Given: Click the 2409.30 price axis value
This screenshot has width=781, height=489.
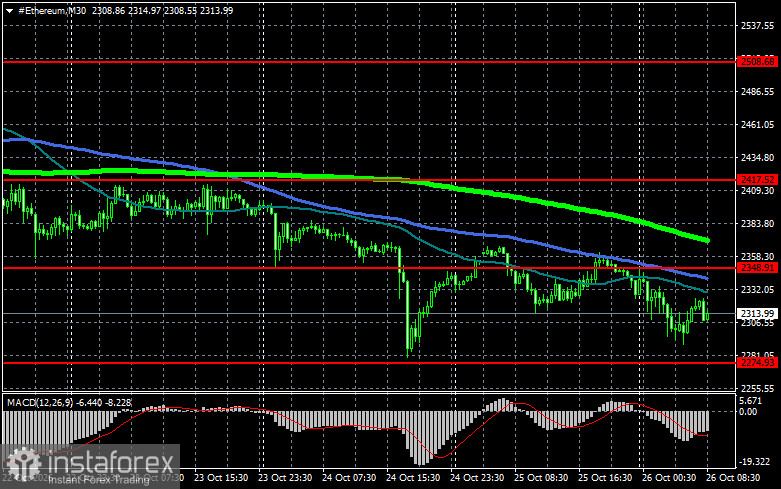Looking at the screenshot, I should (x=758, y=191).
